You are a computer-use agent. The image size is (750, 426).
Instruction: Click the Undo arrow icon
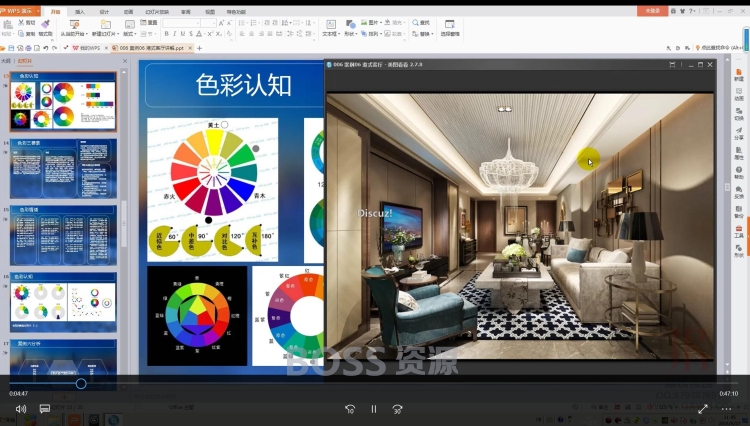coord(45,48)
